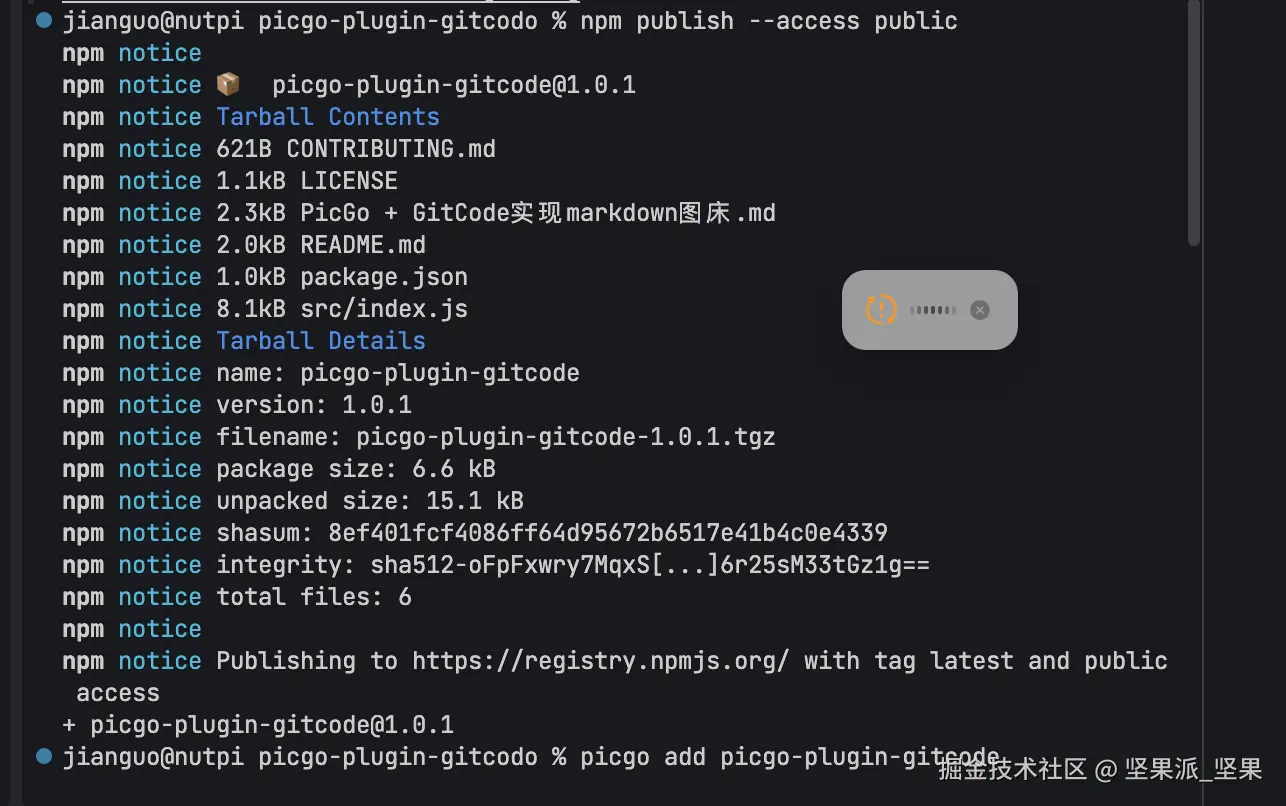Click the sha512 integrity string
Image resolution: width=1286 pixels, height=806 pixels.
tap(650, 565)
